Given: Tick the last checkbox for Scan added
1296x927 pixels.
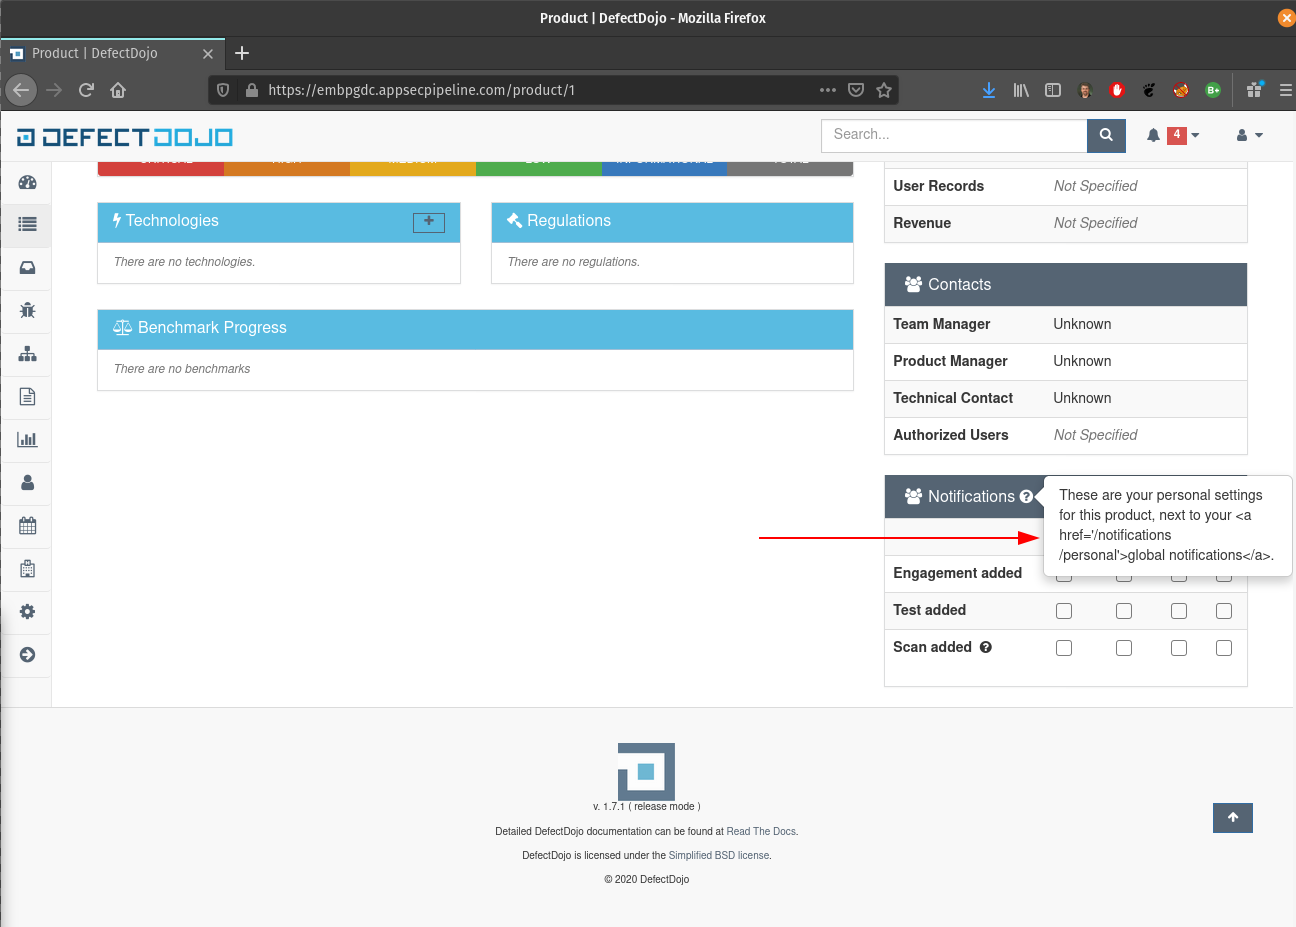Looking at the screenshot, I should (1224, 647).
